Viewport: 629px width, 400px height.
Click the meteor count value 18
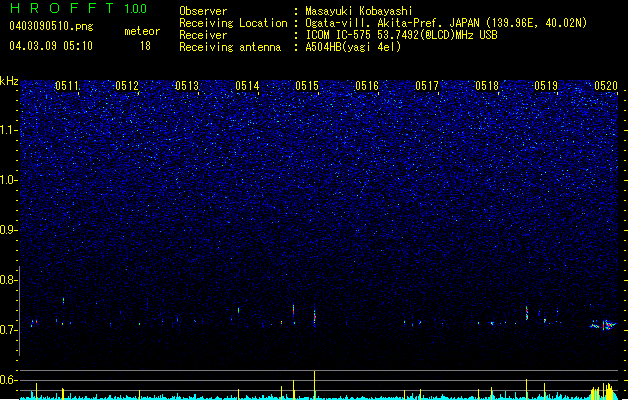pyautogui.click(x=145, y=46)
